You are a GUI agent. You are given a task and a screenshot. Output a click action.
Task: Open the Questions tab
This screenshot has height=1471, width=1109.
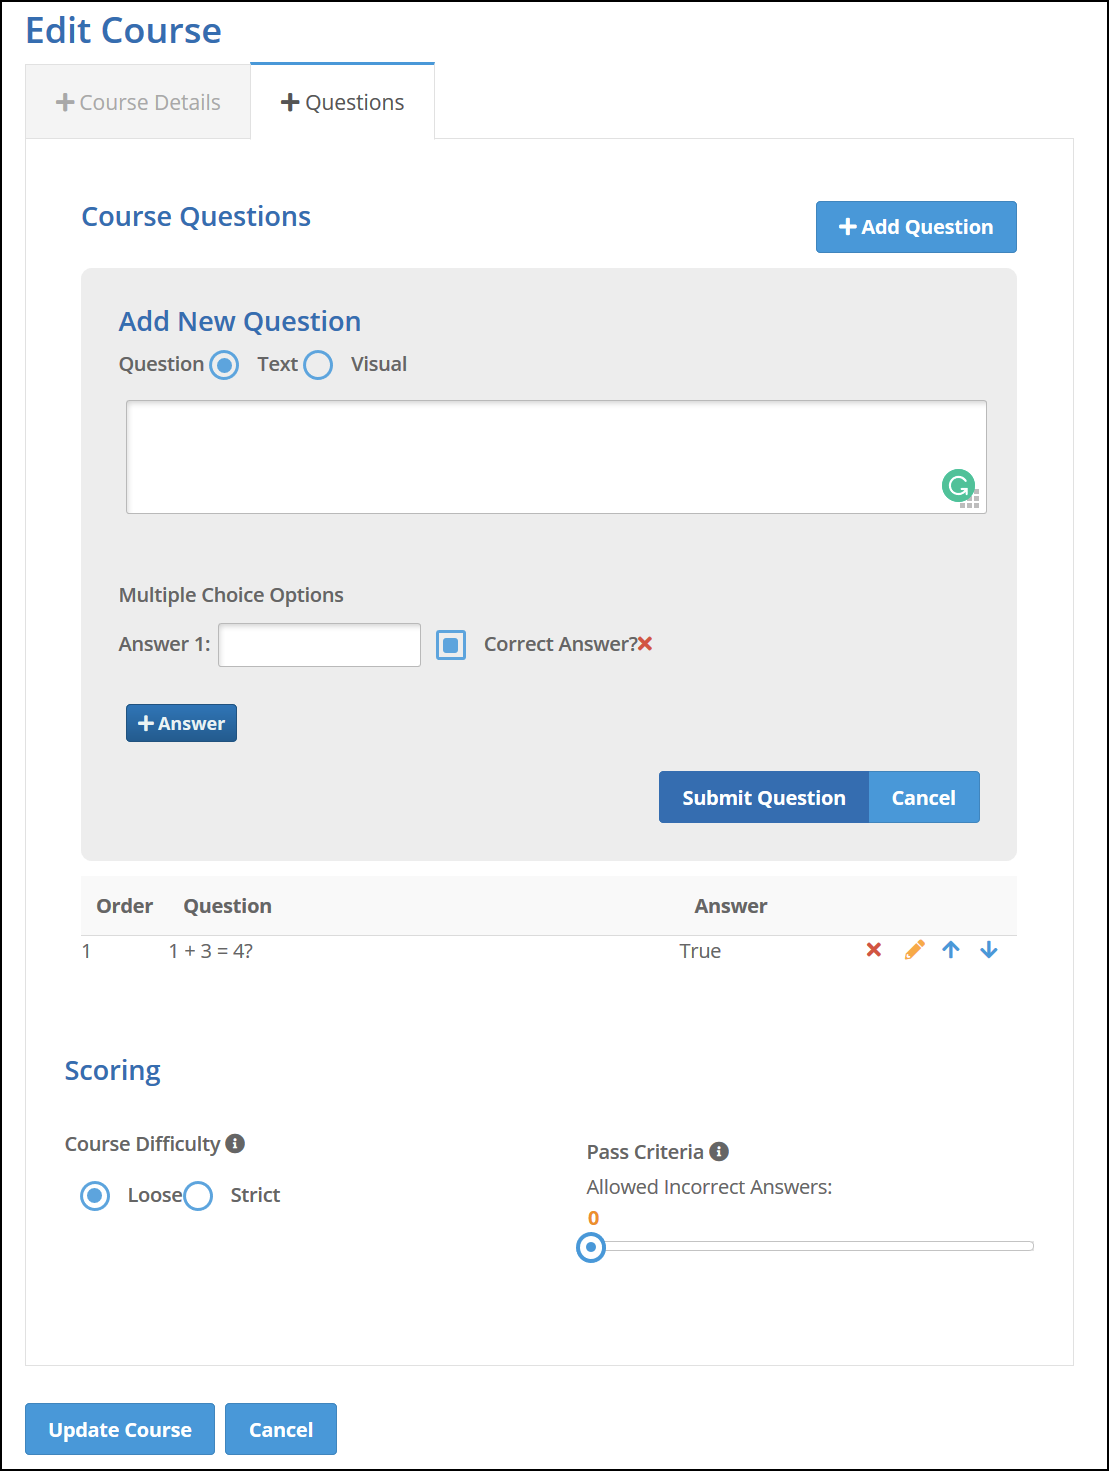tap(342, 102)
